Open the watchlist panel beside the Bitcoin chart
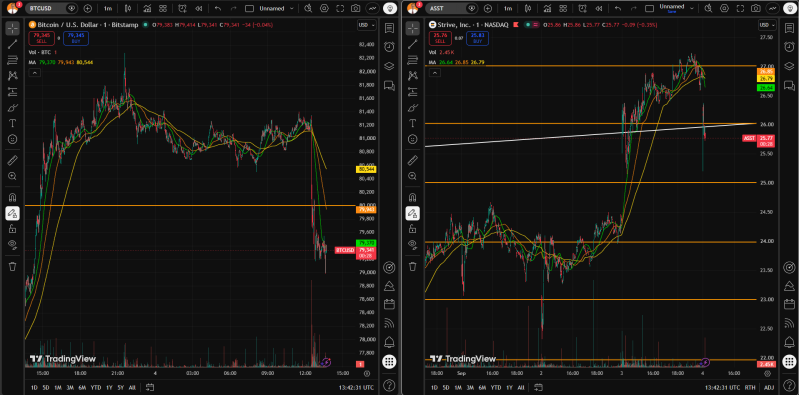Image resolution: width=799 pixels, height=395 pixels. click(x=389, y=28)
